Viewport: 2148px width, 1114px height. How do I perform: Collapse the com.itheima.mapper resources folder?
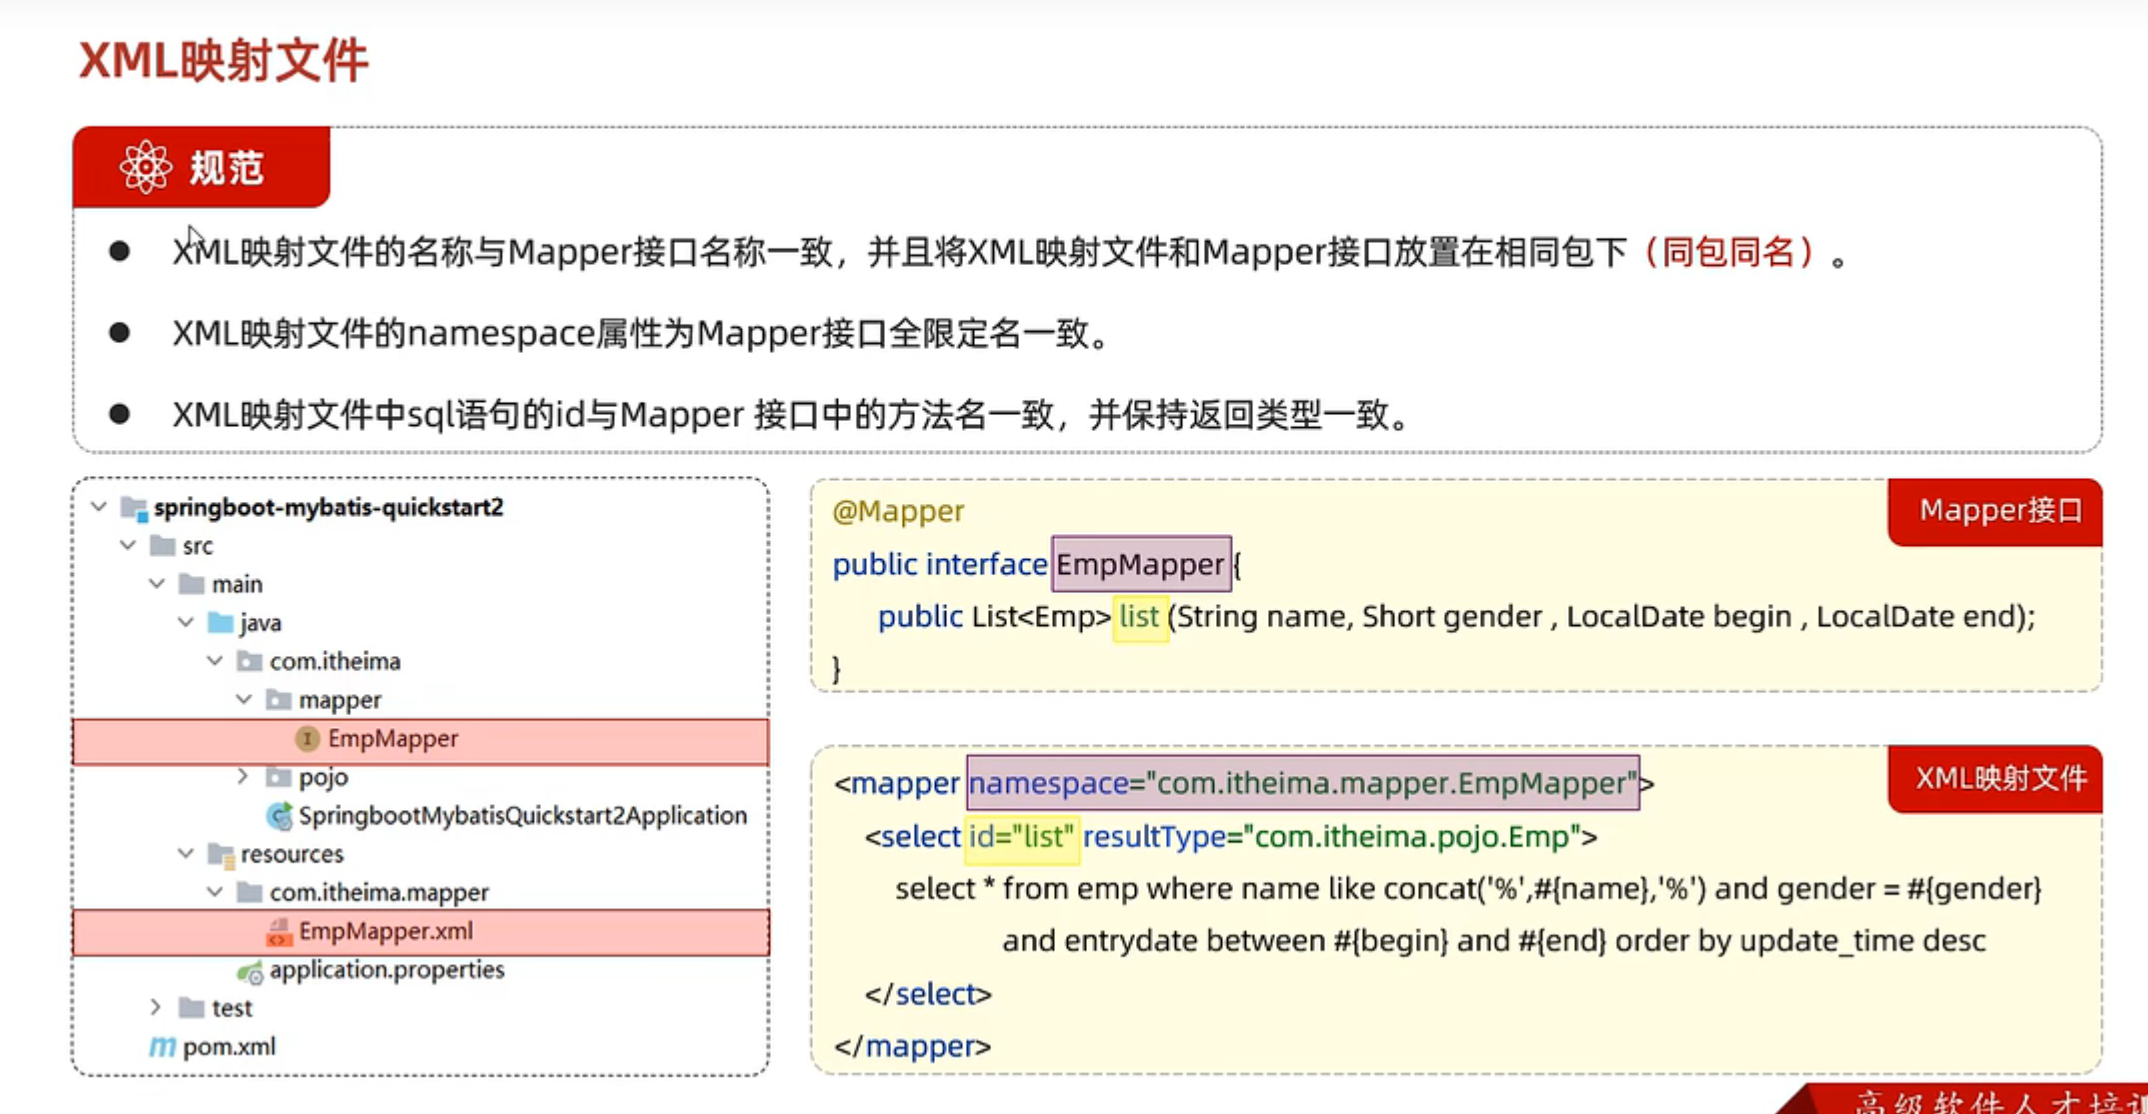215,891
